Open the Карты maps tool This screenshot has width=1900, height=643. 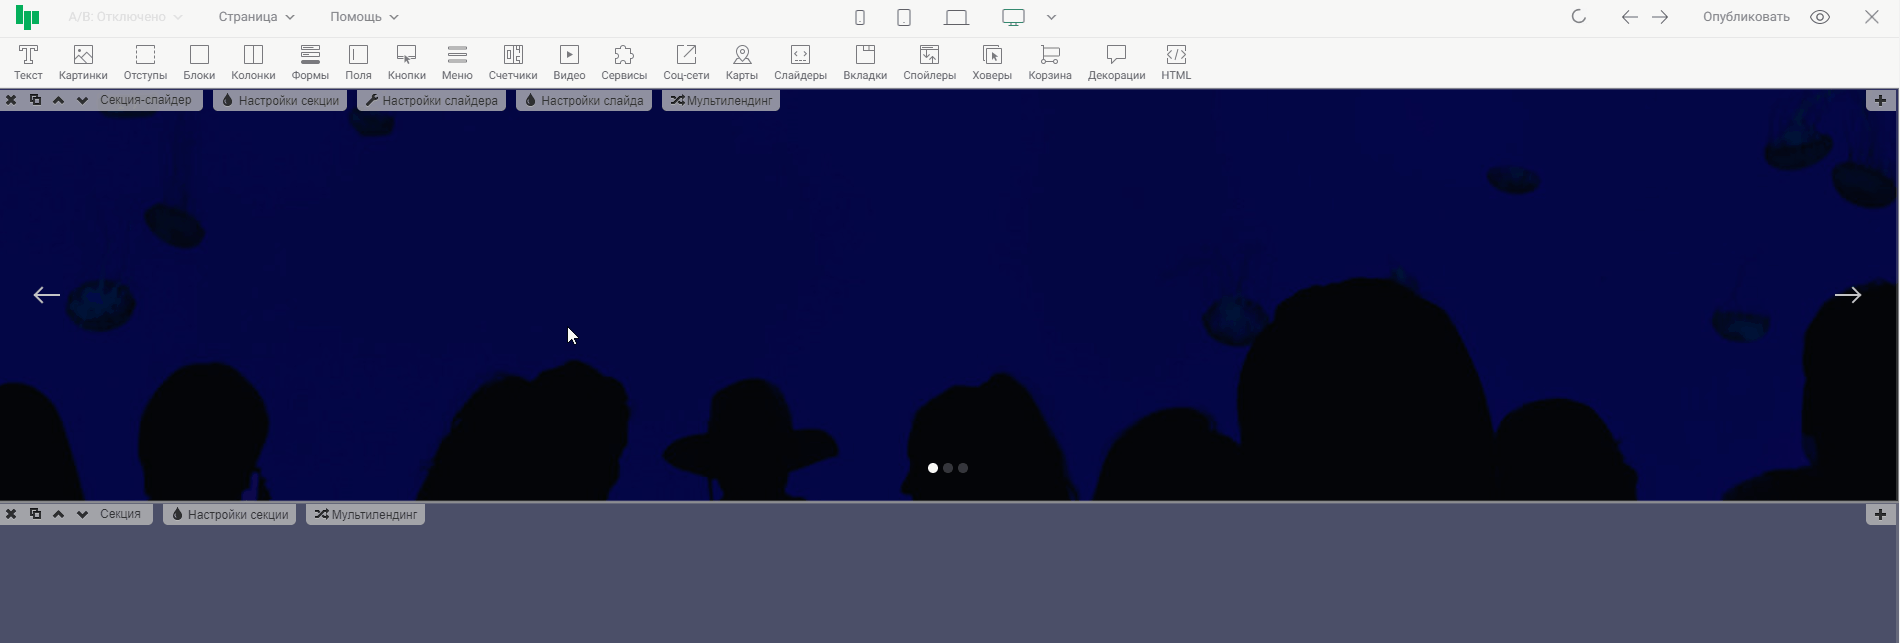742,62
